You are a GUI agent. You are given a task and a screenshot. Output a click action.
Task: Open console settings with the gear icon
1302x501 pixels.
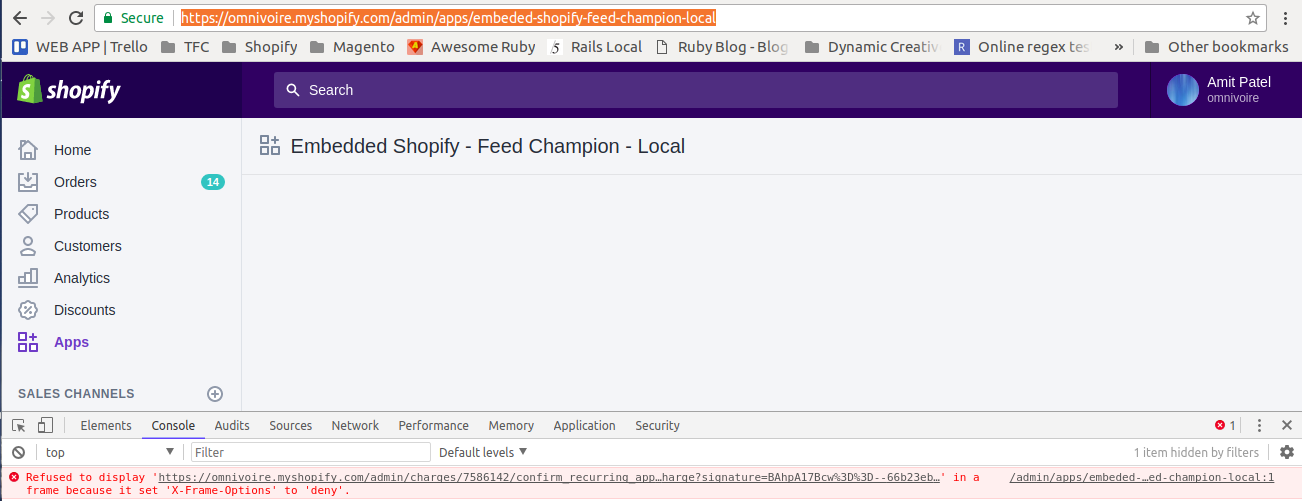[1287, 452]
